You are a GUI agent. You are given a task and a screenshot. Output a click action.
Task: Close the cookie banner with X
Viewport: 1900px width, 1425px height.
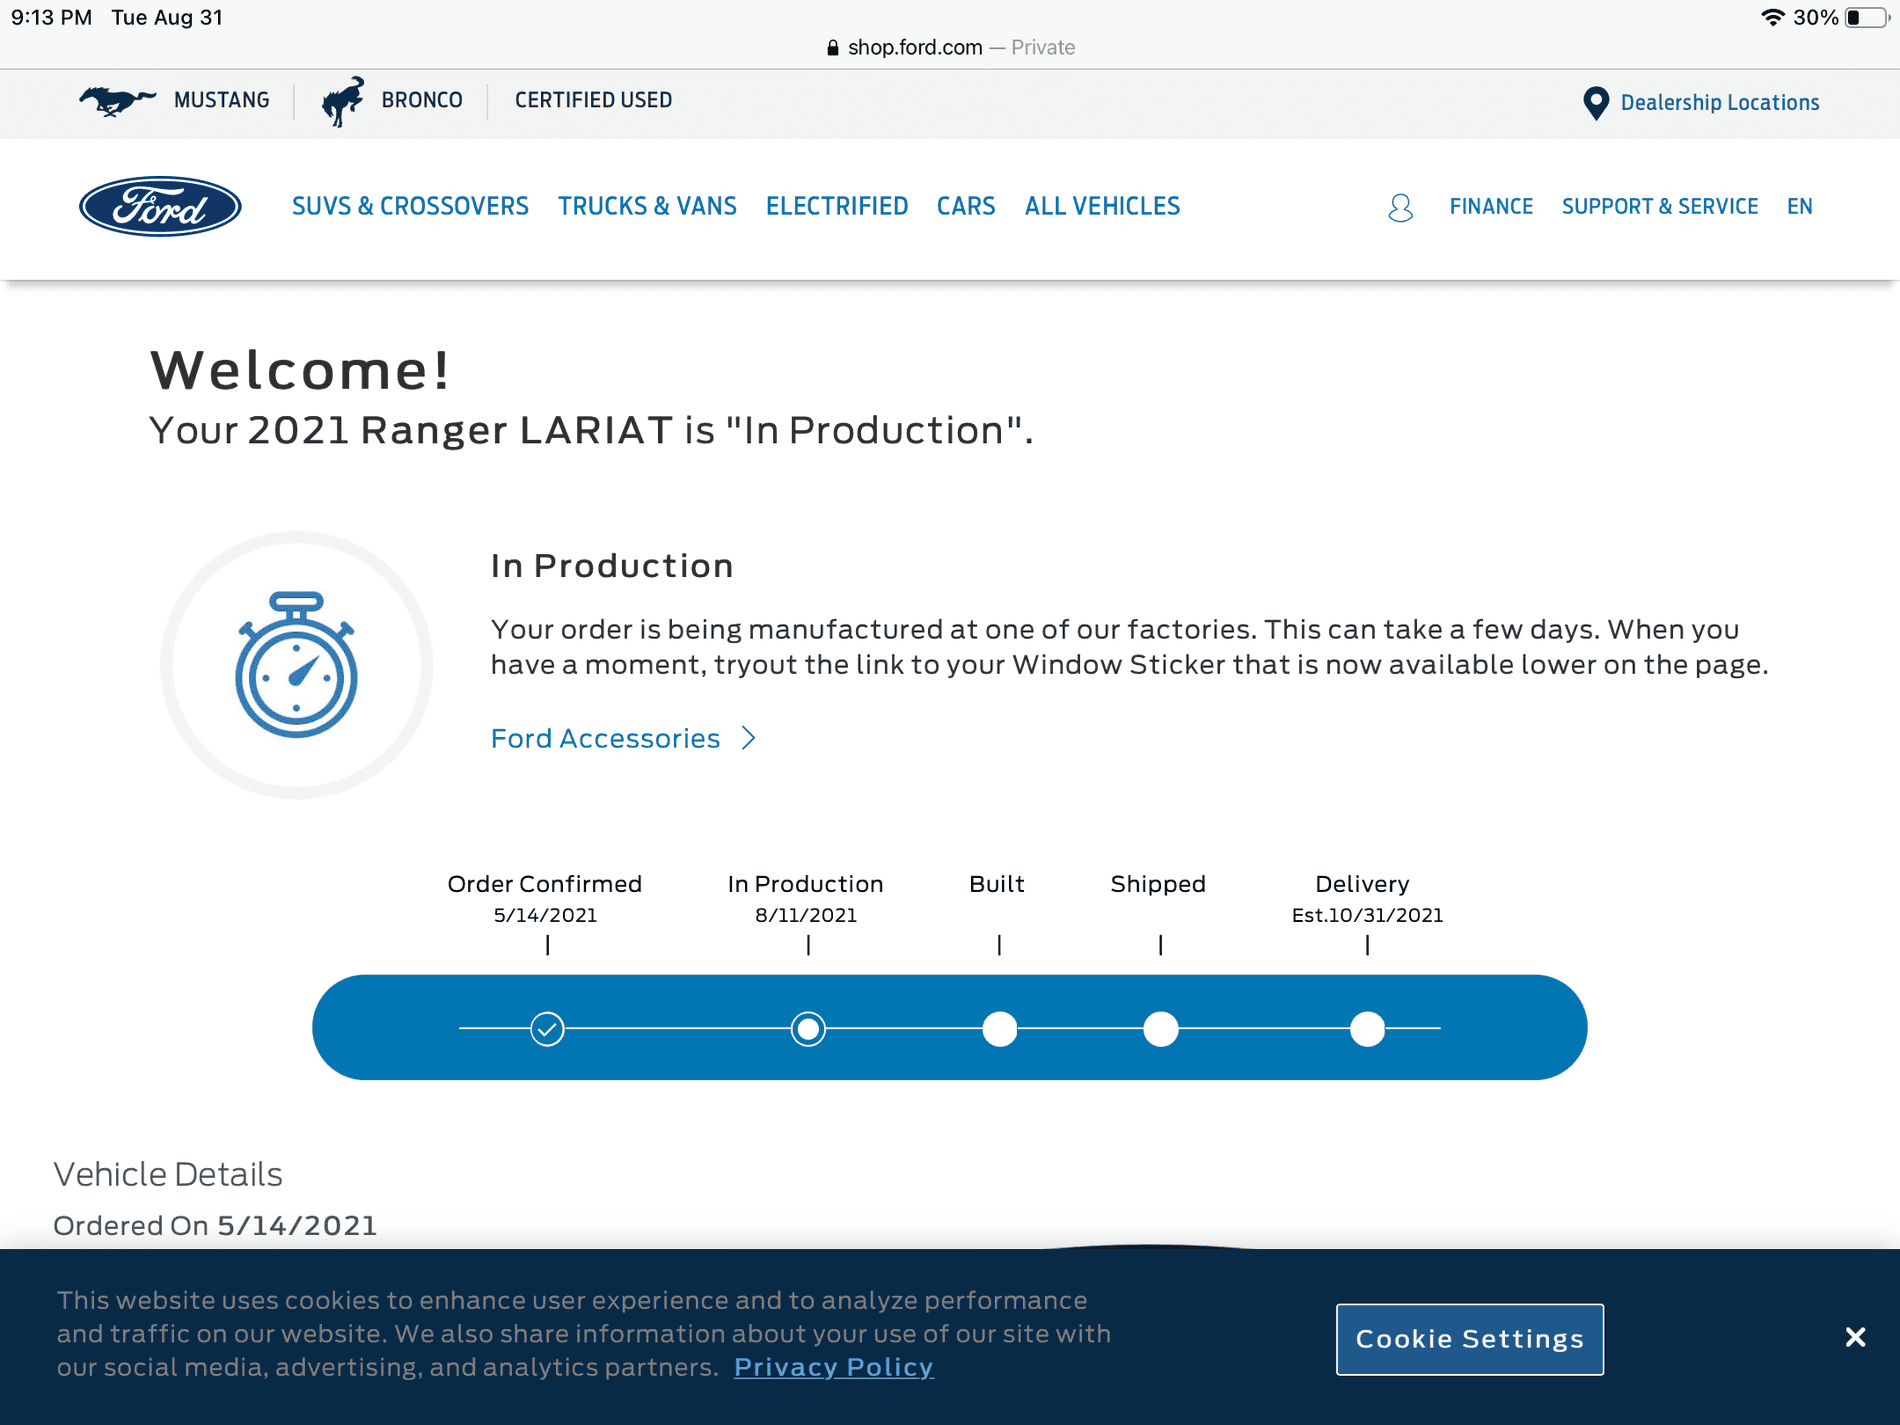point(1855,1337)
